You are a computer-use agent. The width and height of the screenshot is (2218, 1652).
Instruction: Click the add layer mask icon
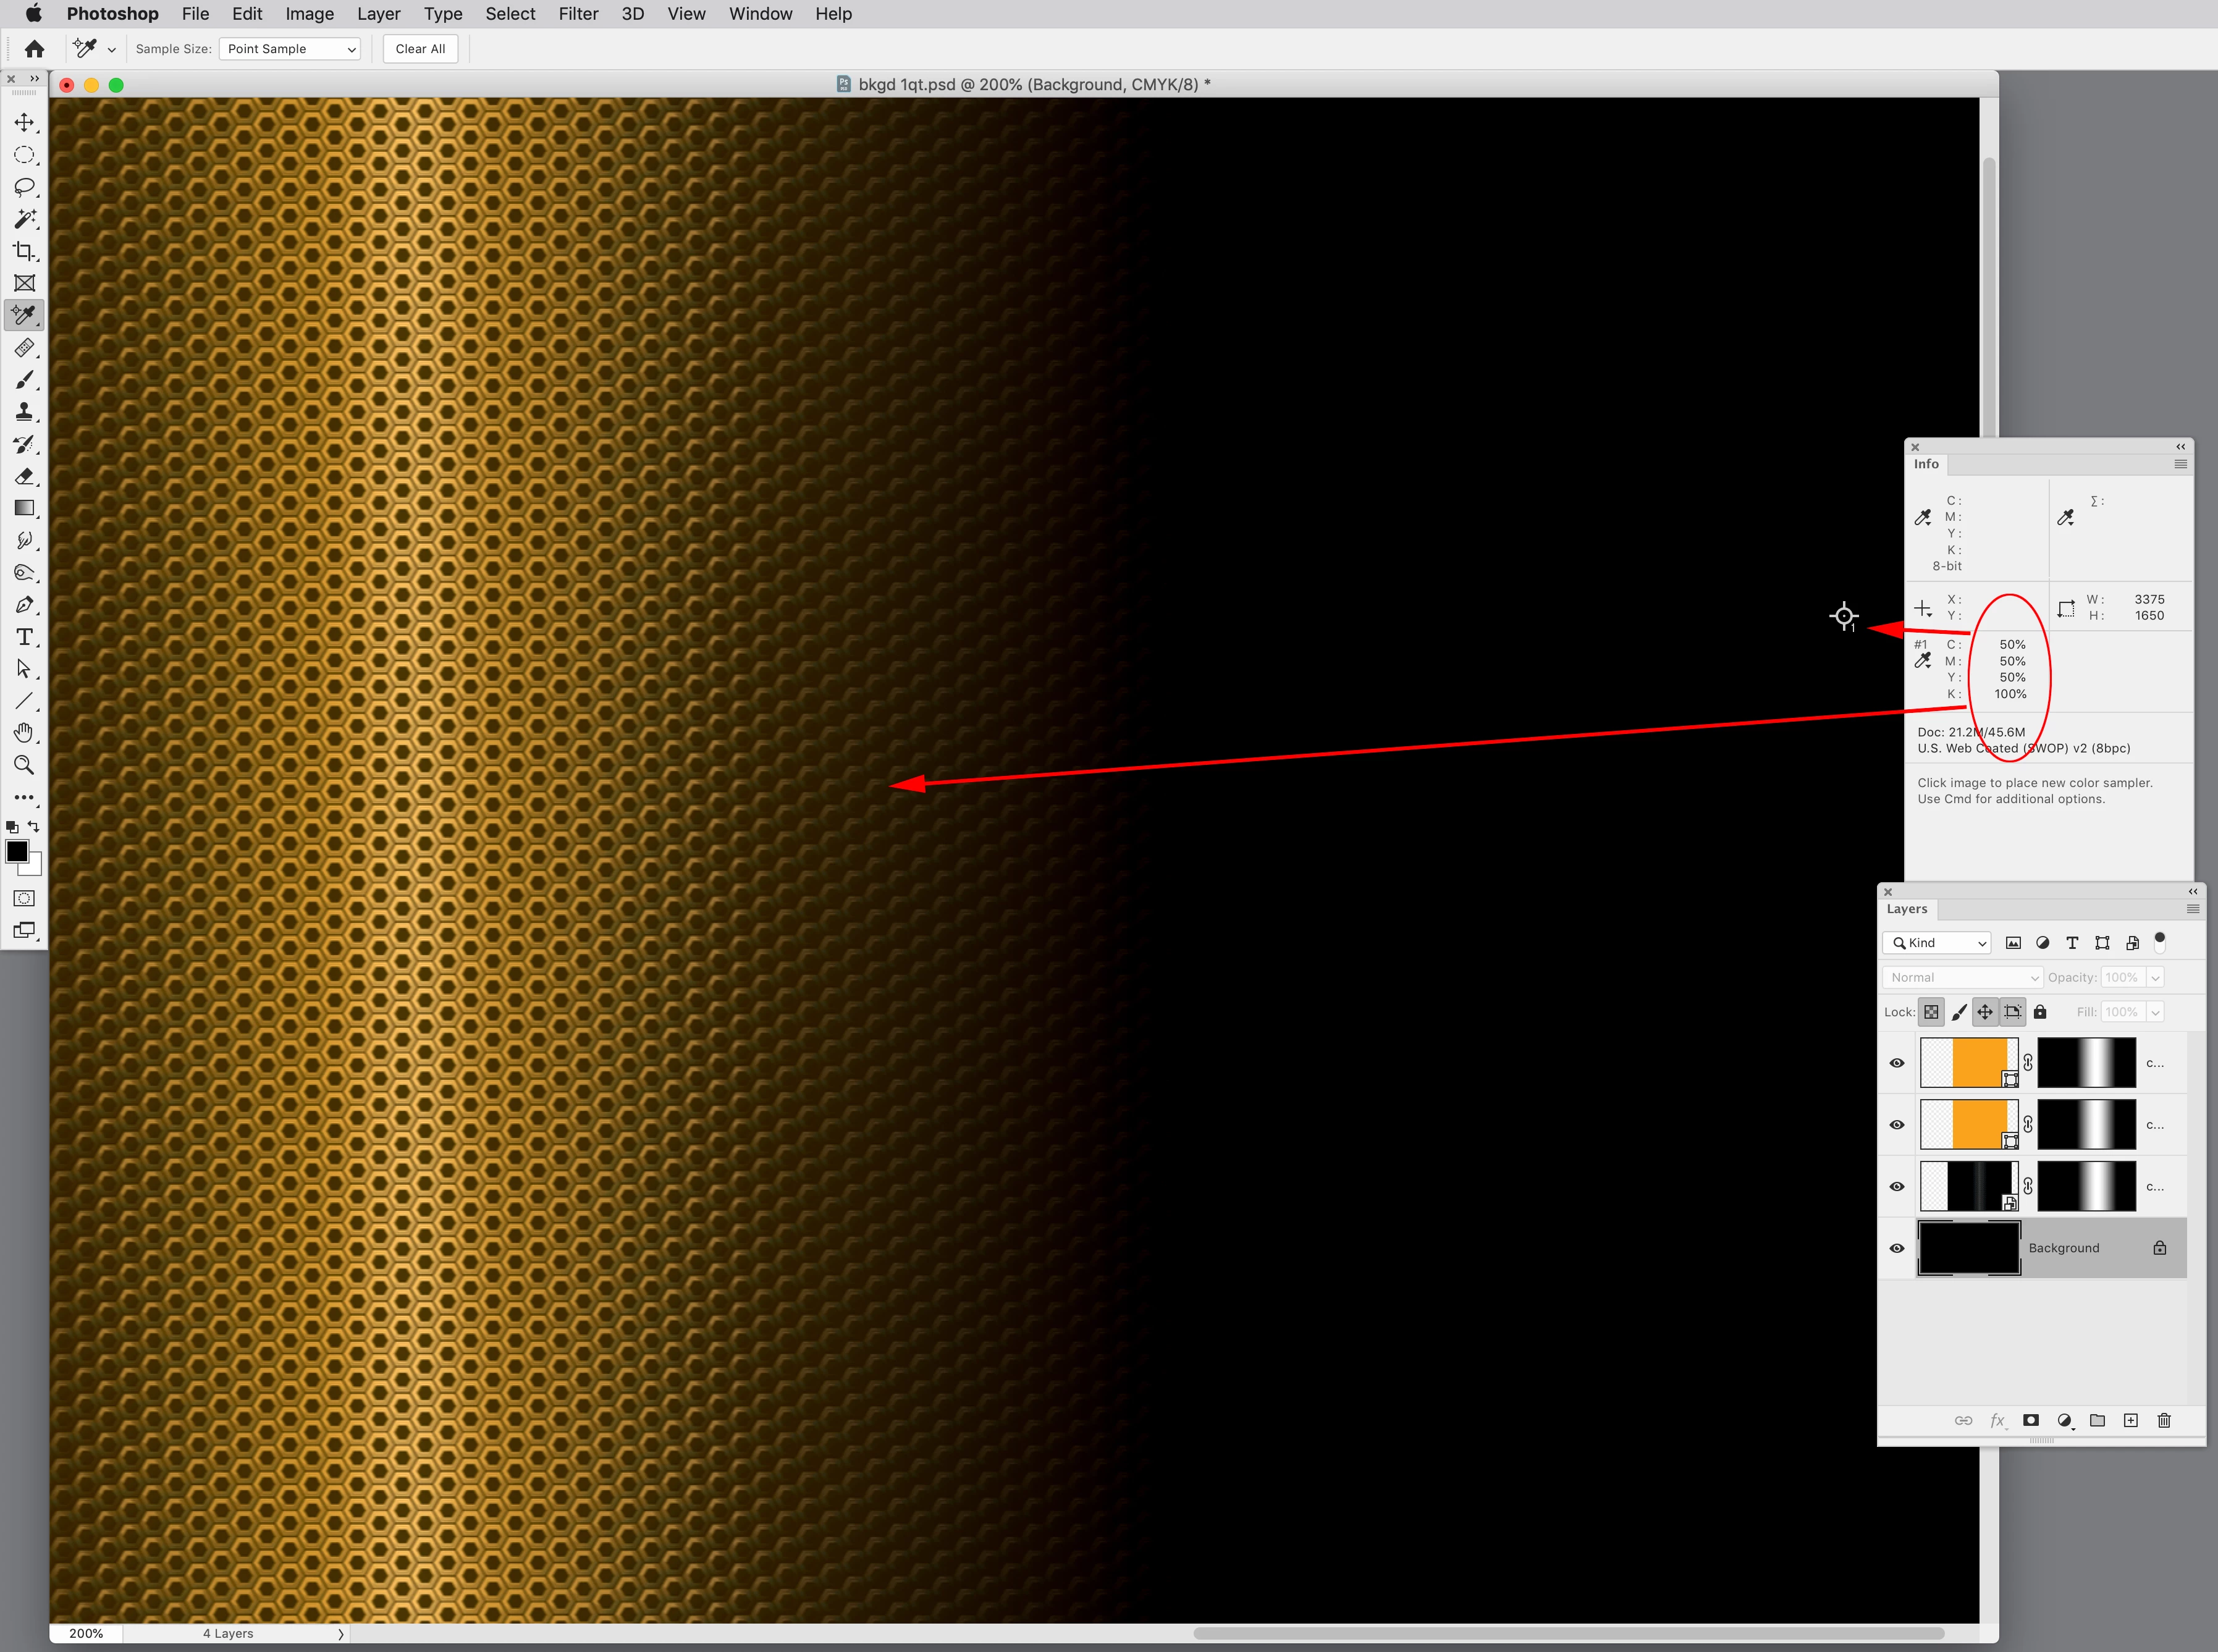point(2030,1420)
